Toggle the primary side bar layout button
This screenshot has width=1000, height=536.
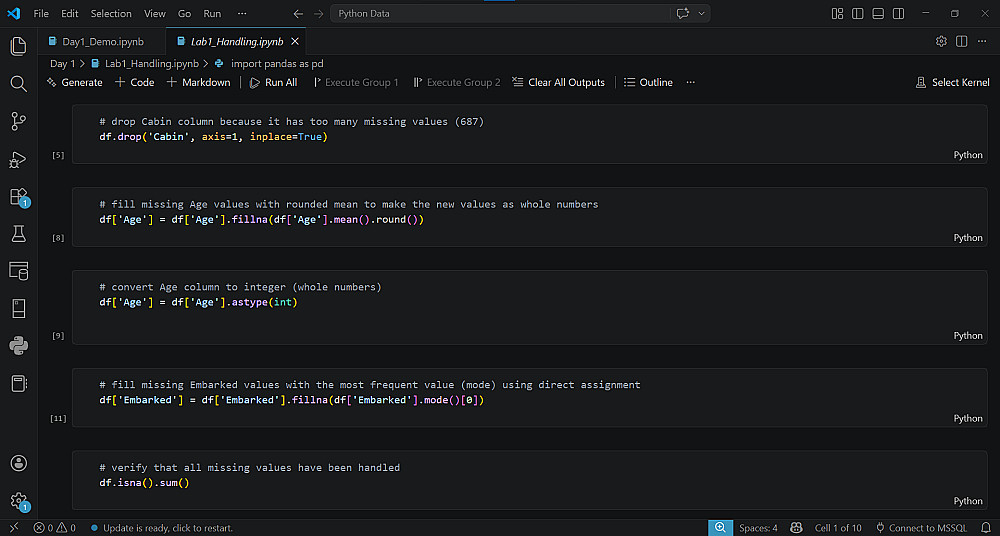point(858,14)
